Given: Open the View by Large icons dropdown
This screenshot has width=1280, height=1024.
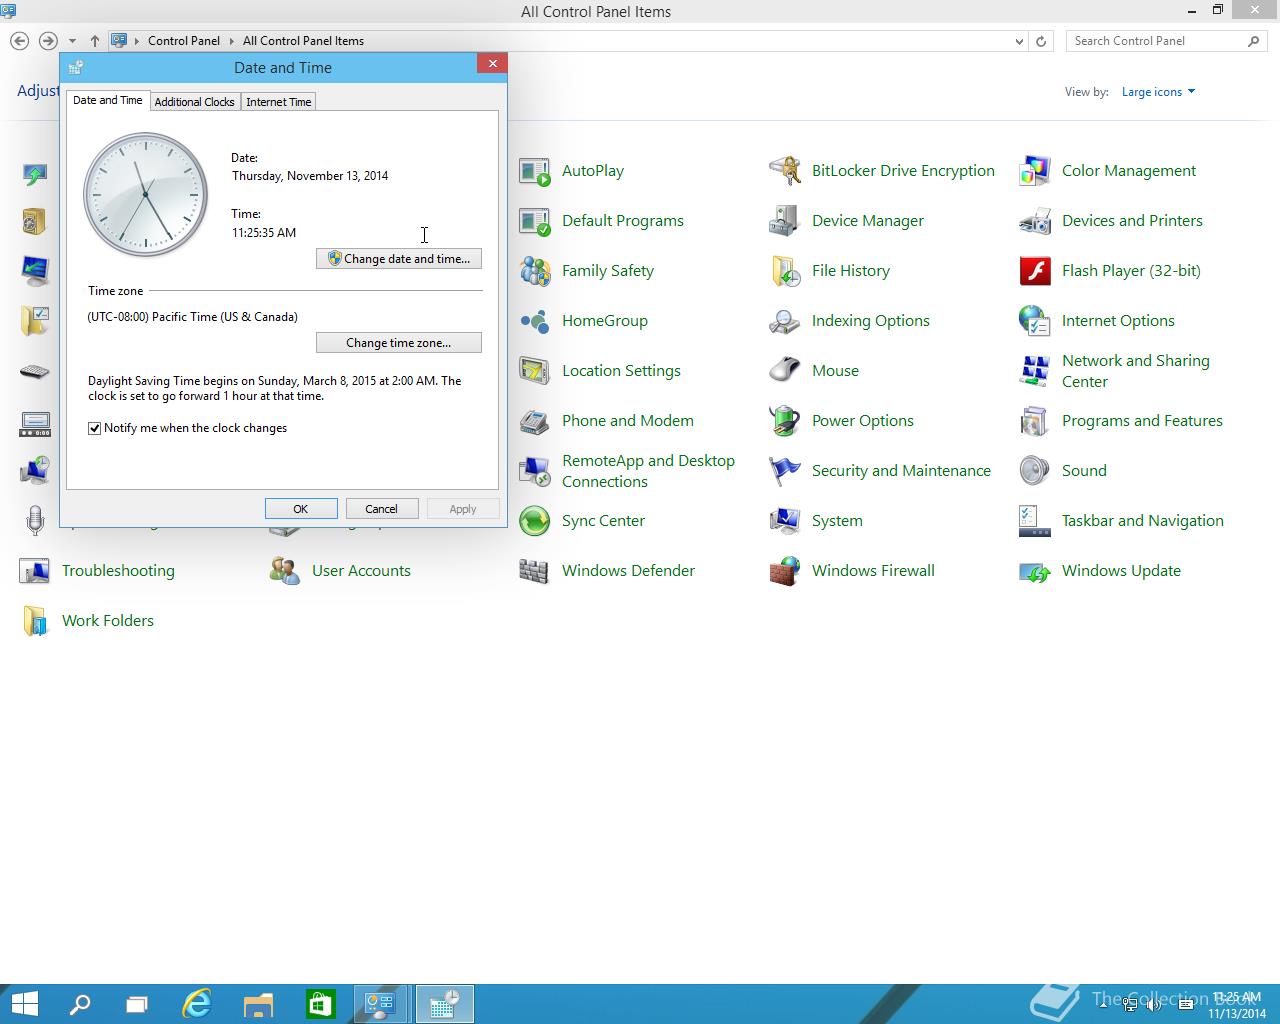Looking at the screenshot, I should click(1158, 92).
